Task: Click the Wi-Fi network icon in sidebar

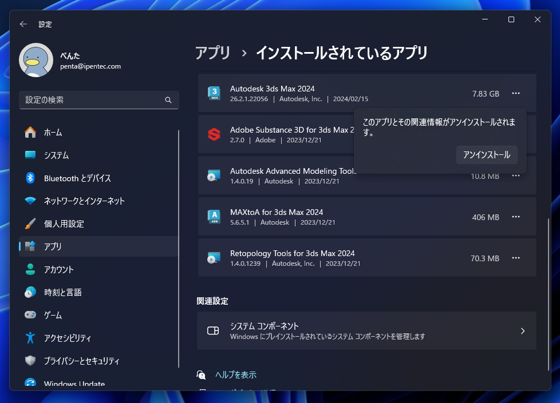Action: pos(30,201)
